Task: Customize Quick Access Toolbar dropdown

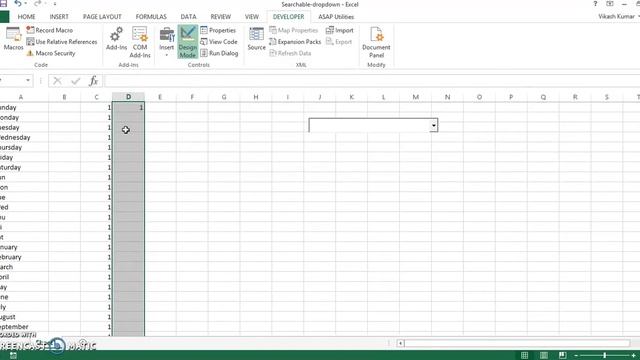Action: [55, 4]
